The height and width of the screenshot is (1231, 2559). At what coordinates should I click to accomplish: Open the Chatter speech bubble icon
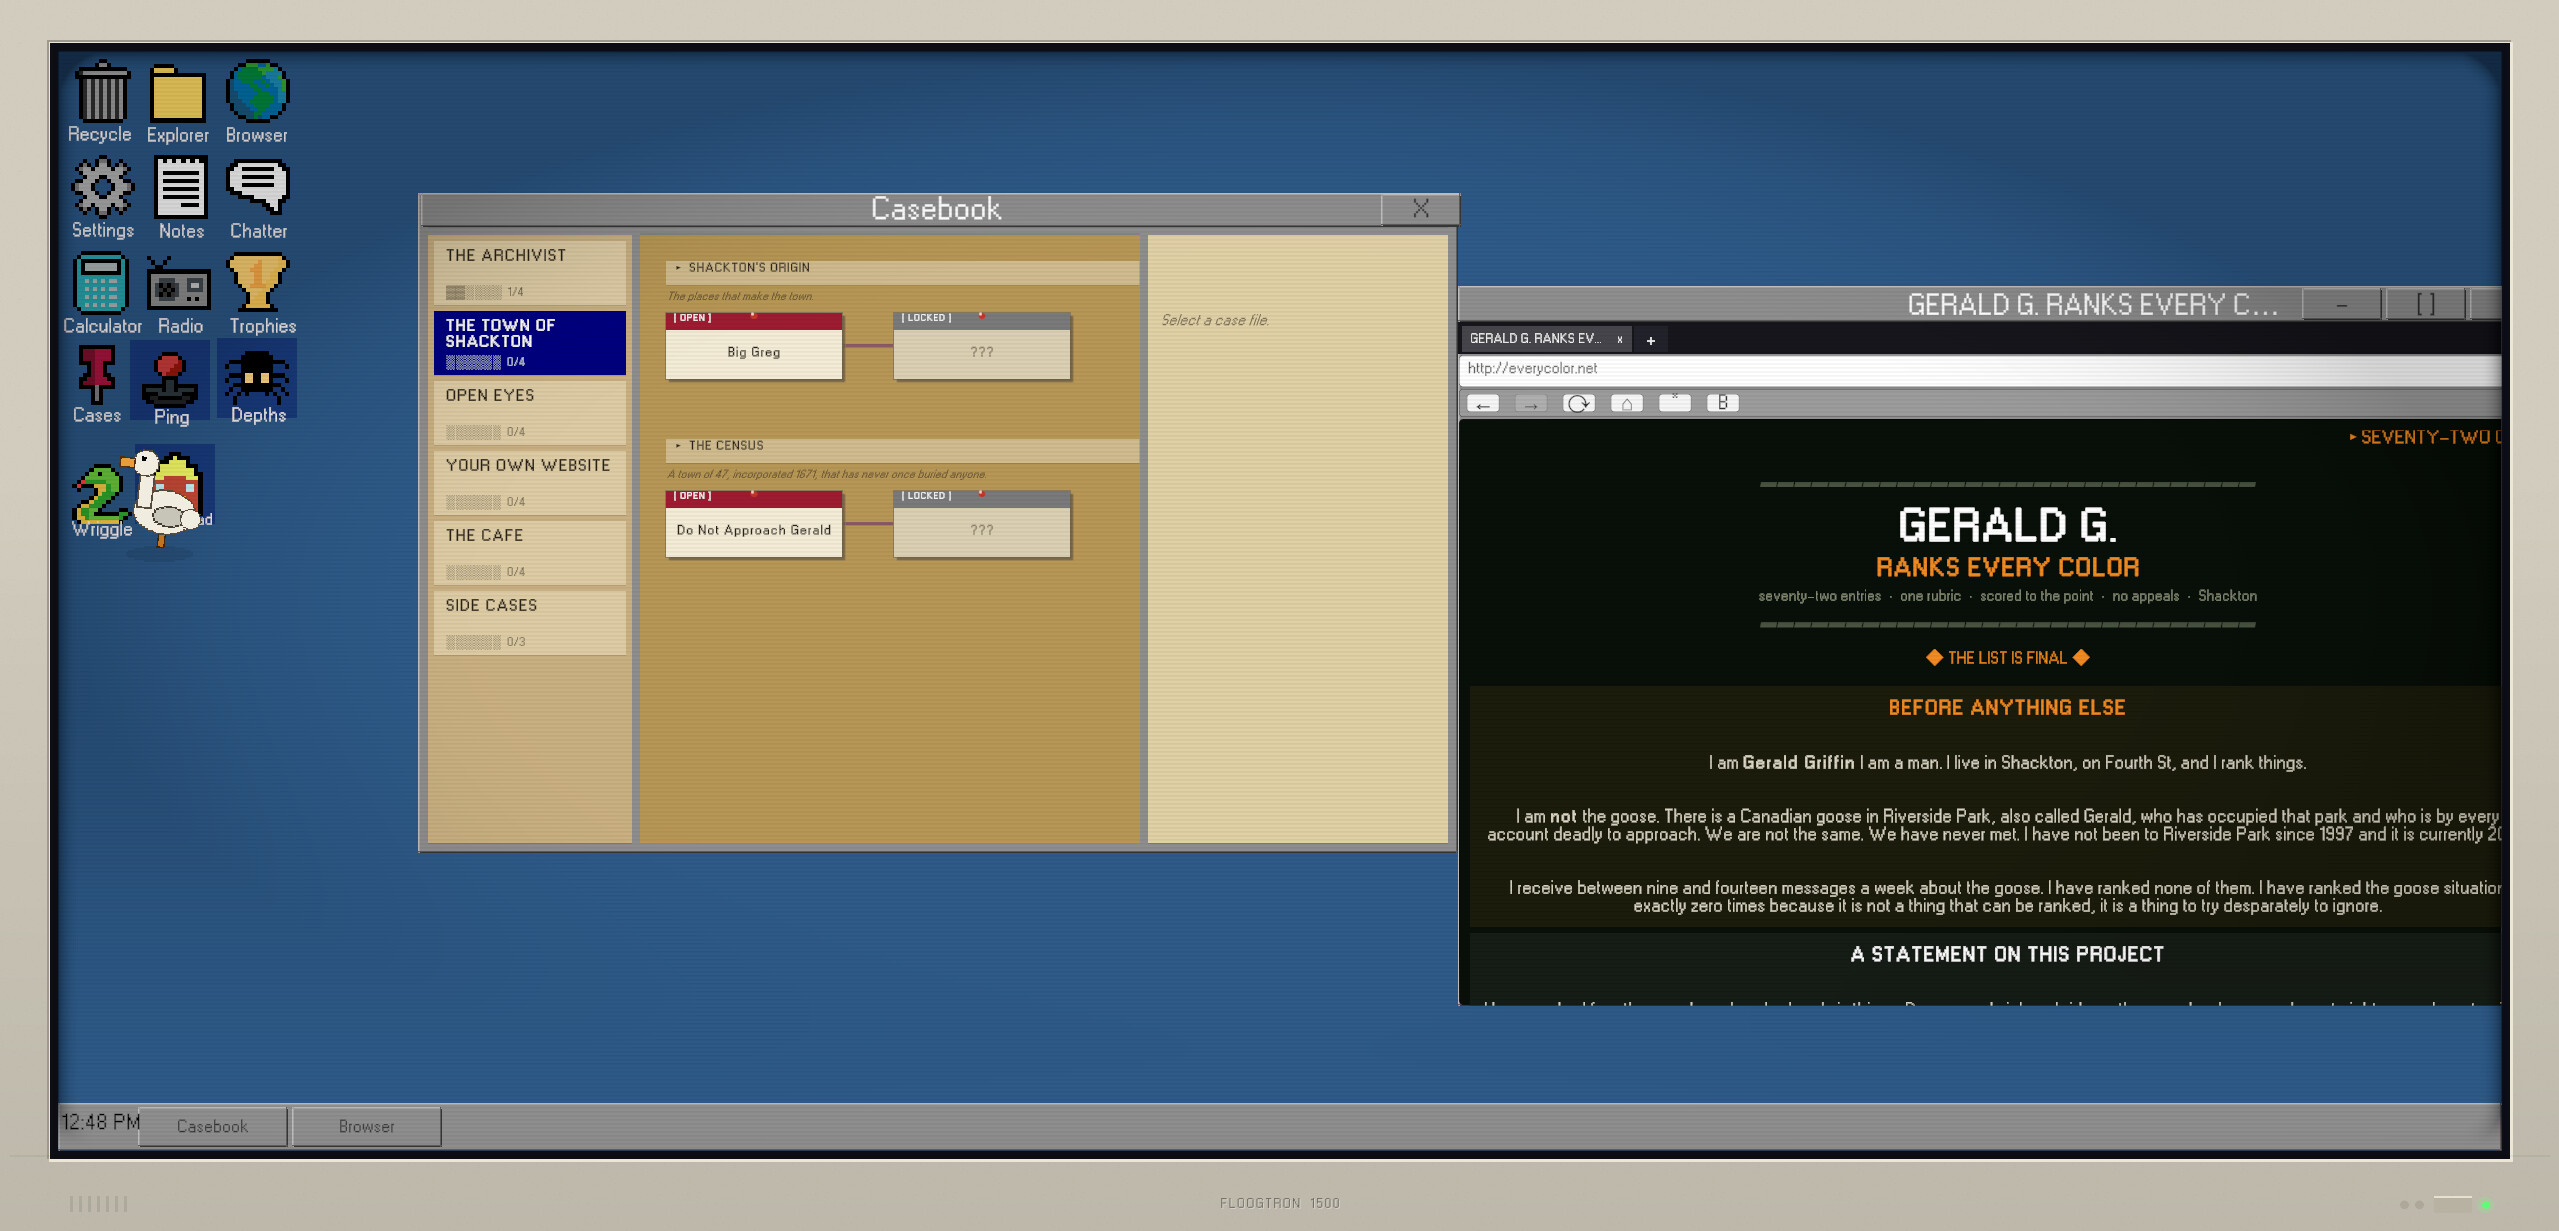(x=258, y=198)
